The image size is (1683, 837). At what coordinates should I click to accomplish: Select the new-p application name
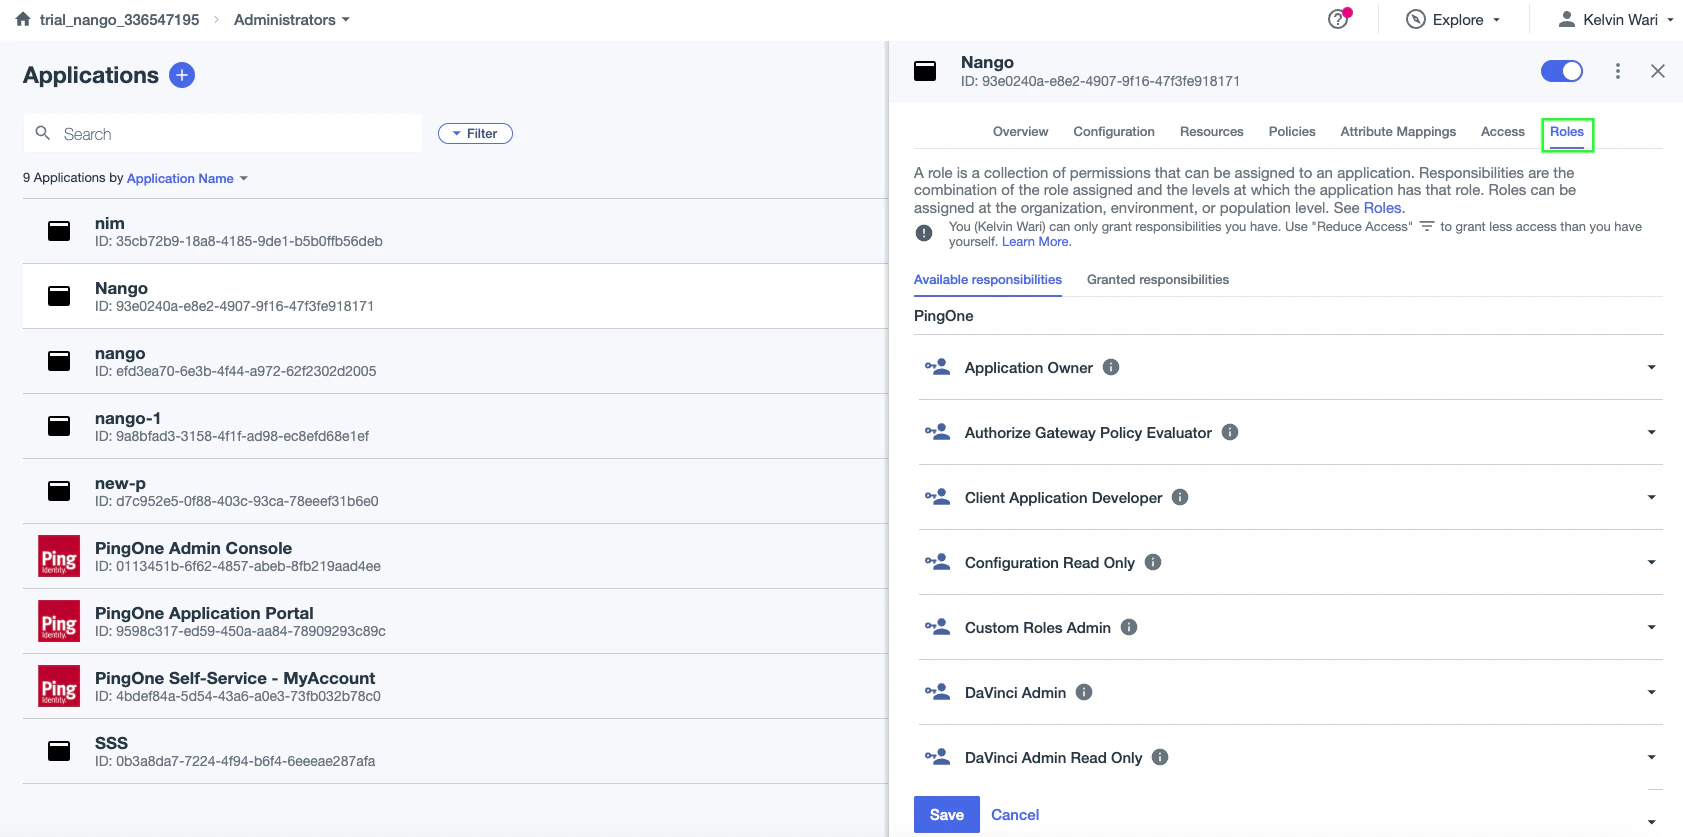[120, 483]
